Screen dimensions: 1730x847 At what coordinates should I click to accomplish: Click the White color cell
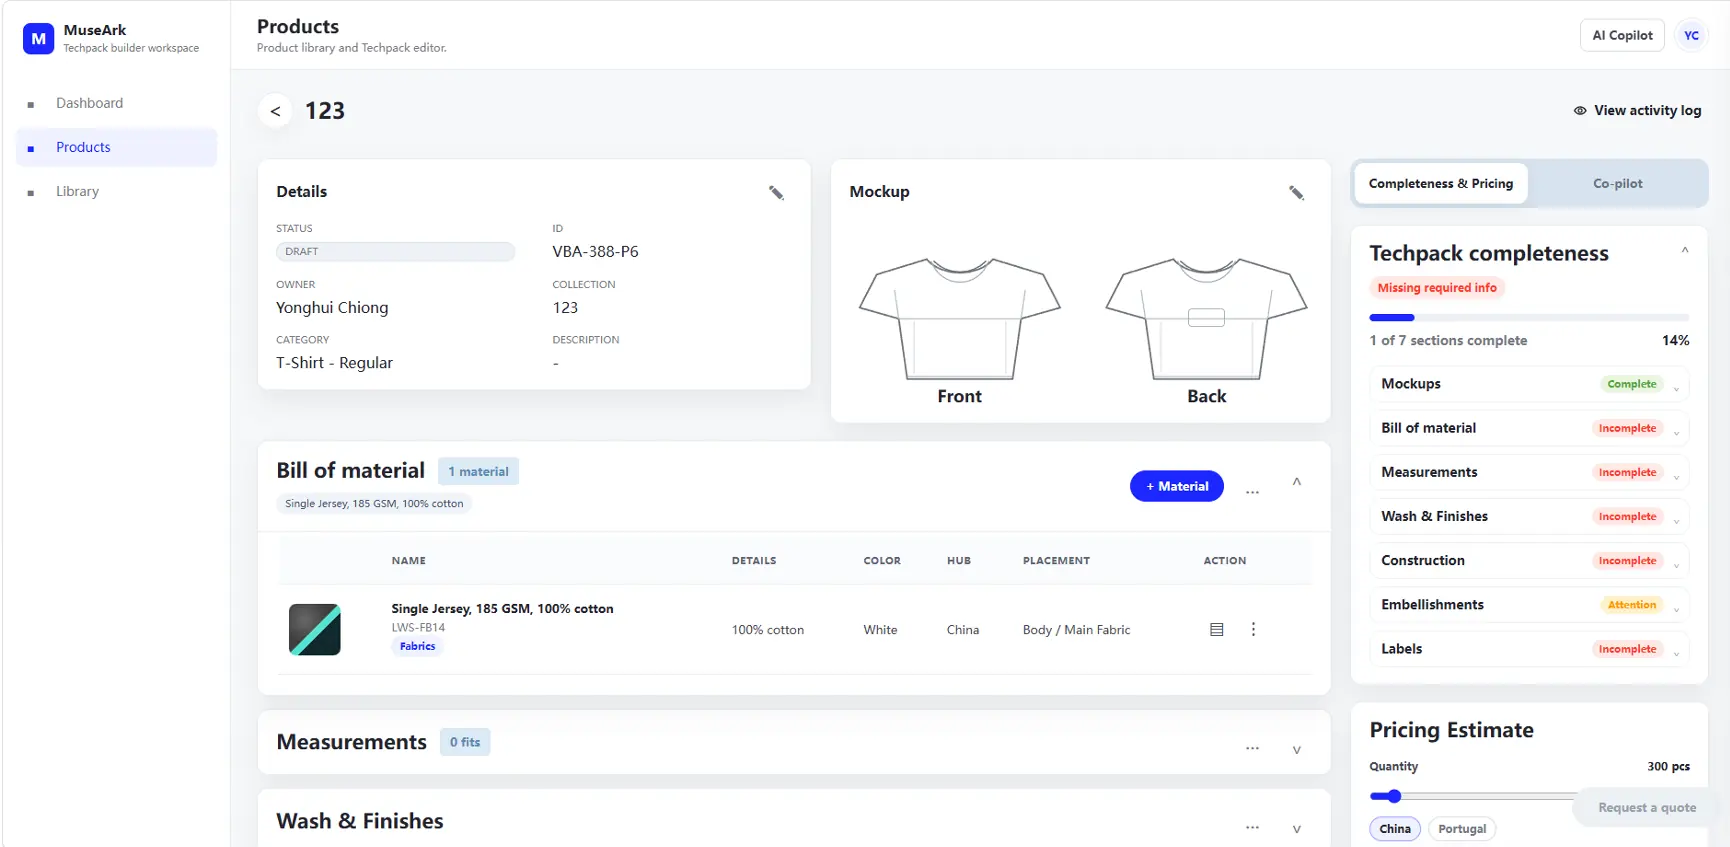[x=880, y=630]
